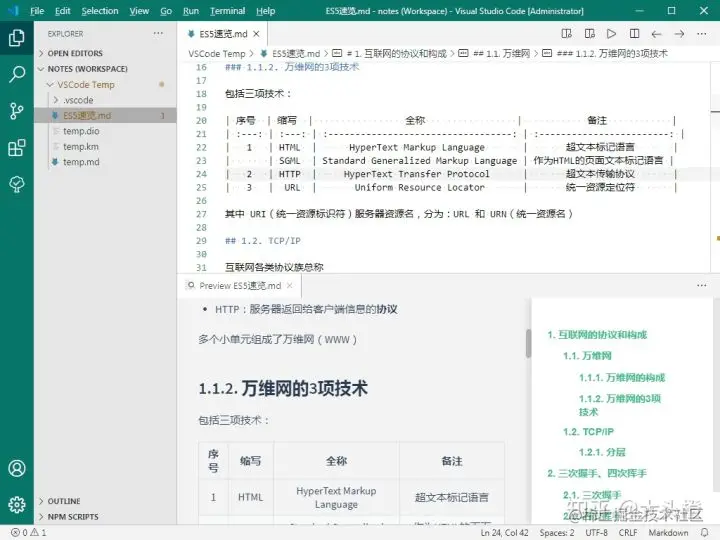Expand the OPEN EDITORS section
Image resolution: width=720 pixels, height=540 pixels.
click(75, 53)
